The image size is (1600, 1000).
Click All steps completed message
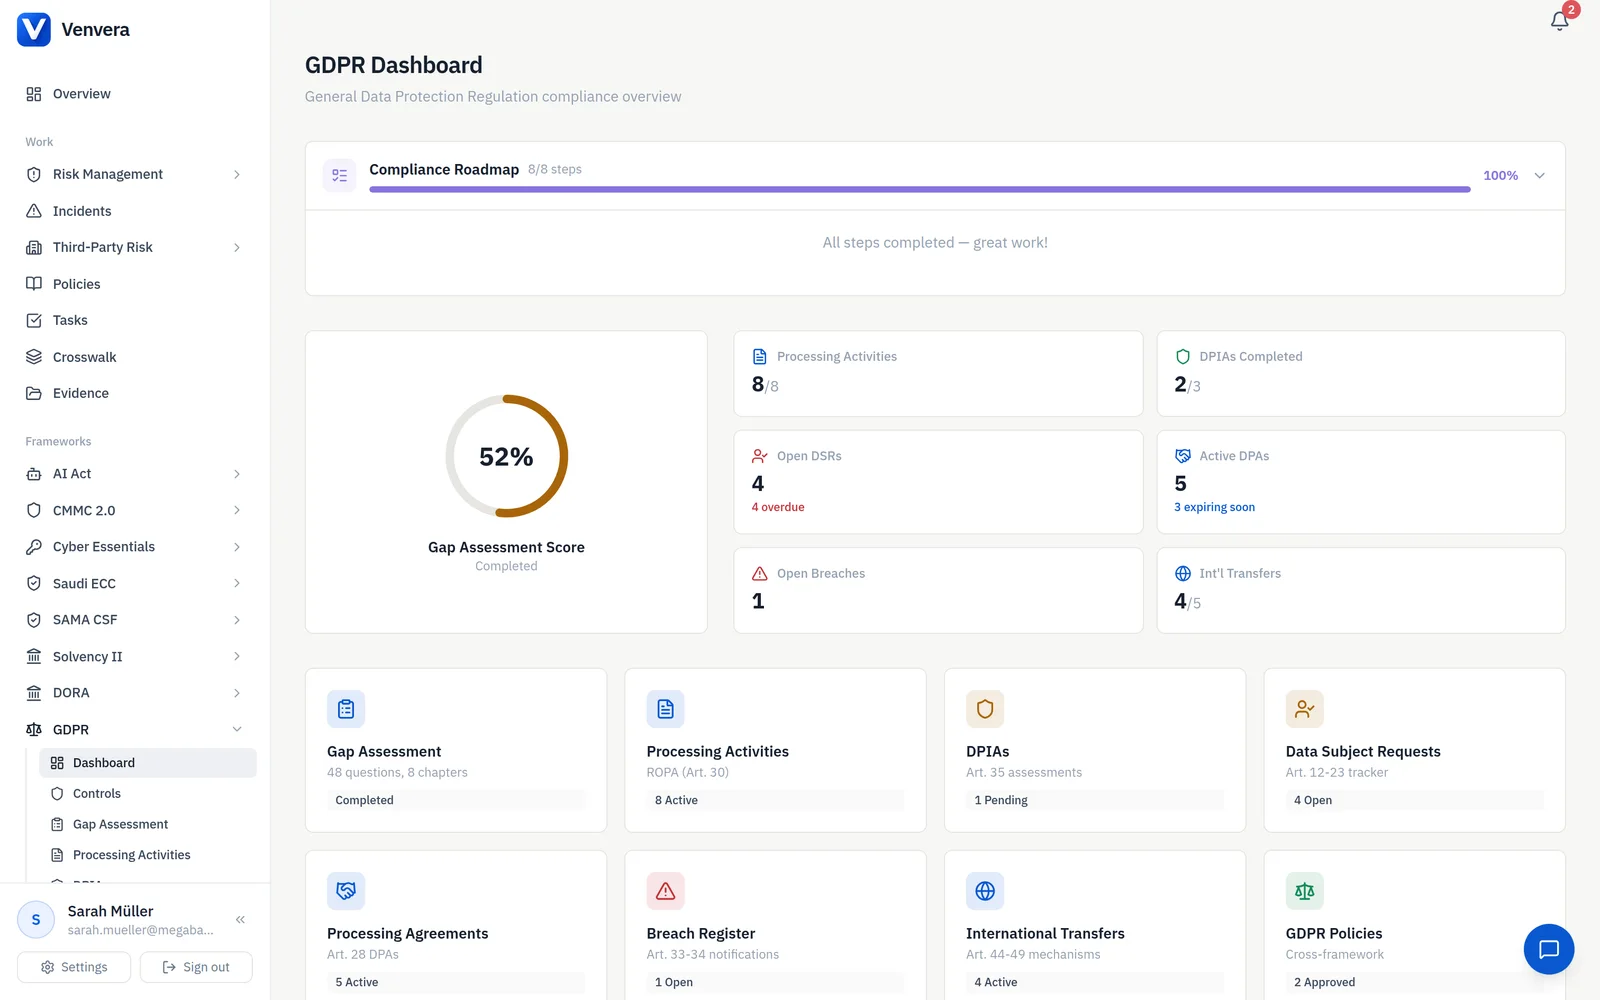coord(935,243)
